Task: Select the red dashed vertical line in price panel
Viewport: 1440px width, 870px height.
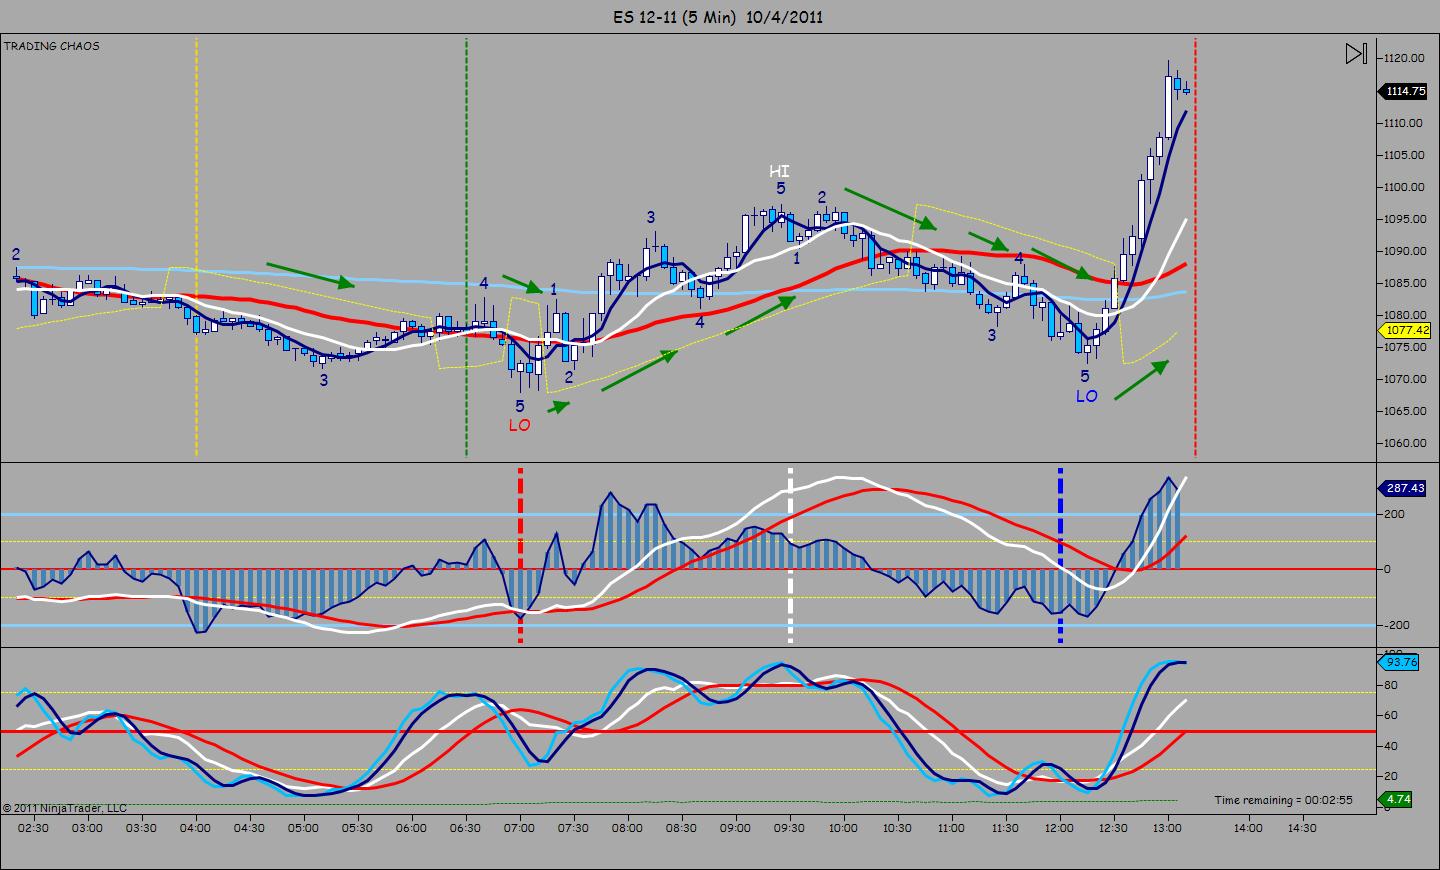Action: click(1195, 247)
